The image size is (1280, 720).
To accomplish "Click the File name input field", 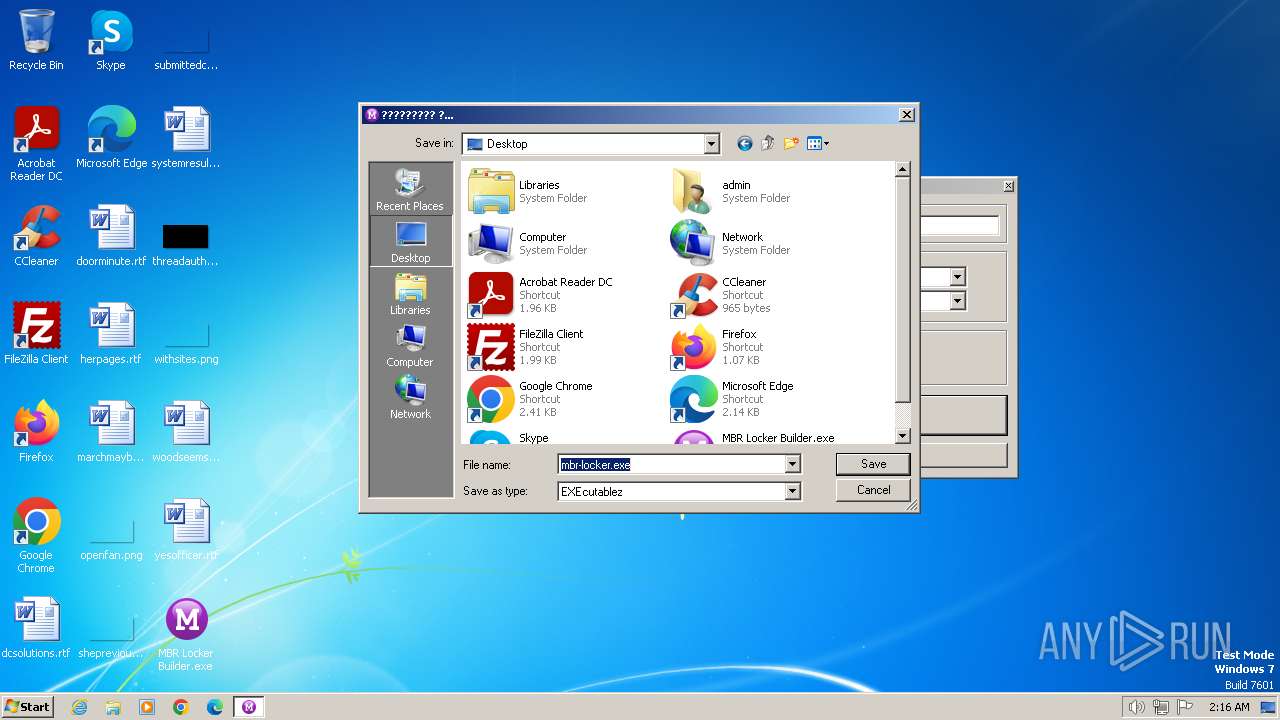I will 671,464.
